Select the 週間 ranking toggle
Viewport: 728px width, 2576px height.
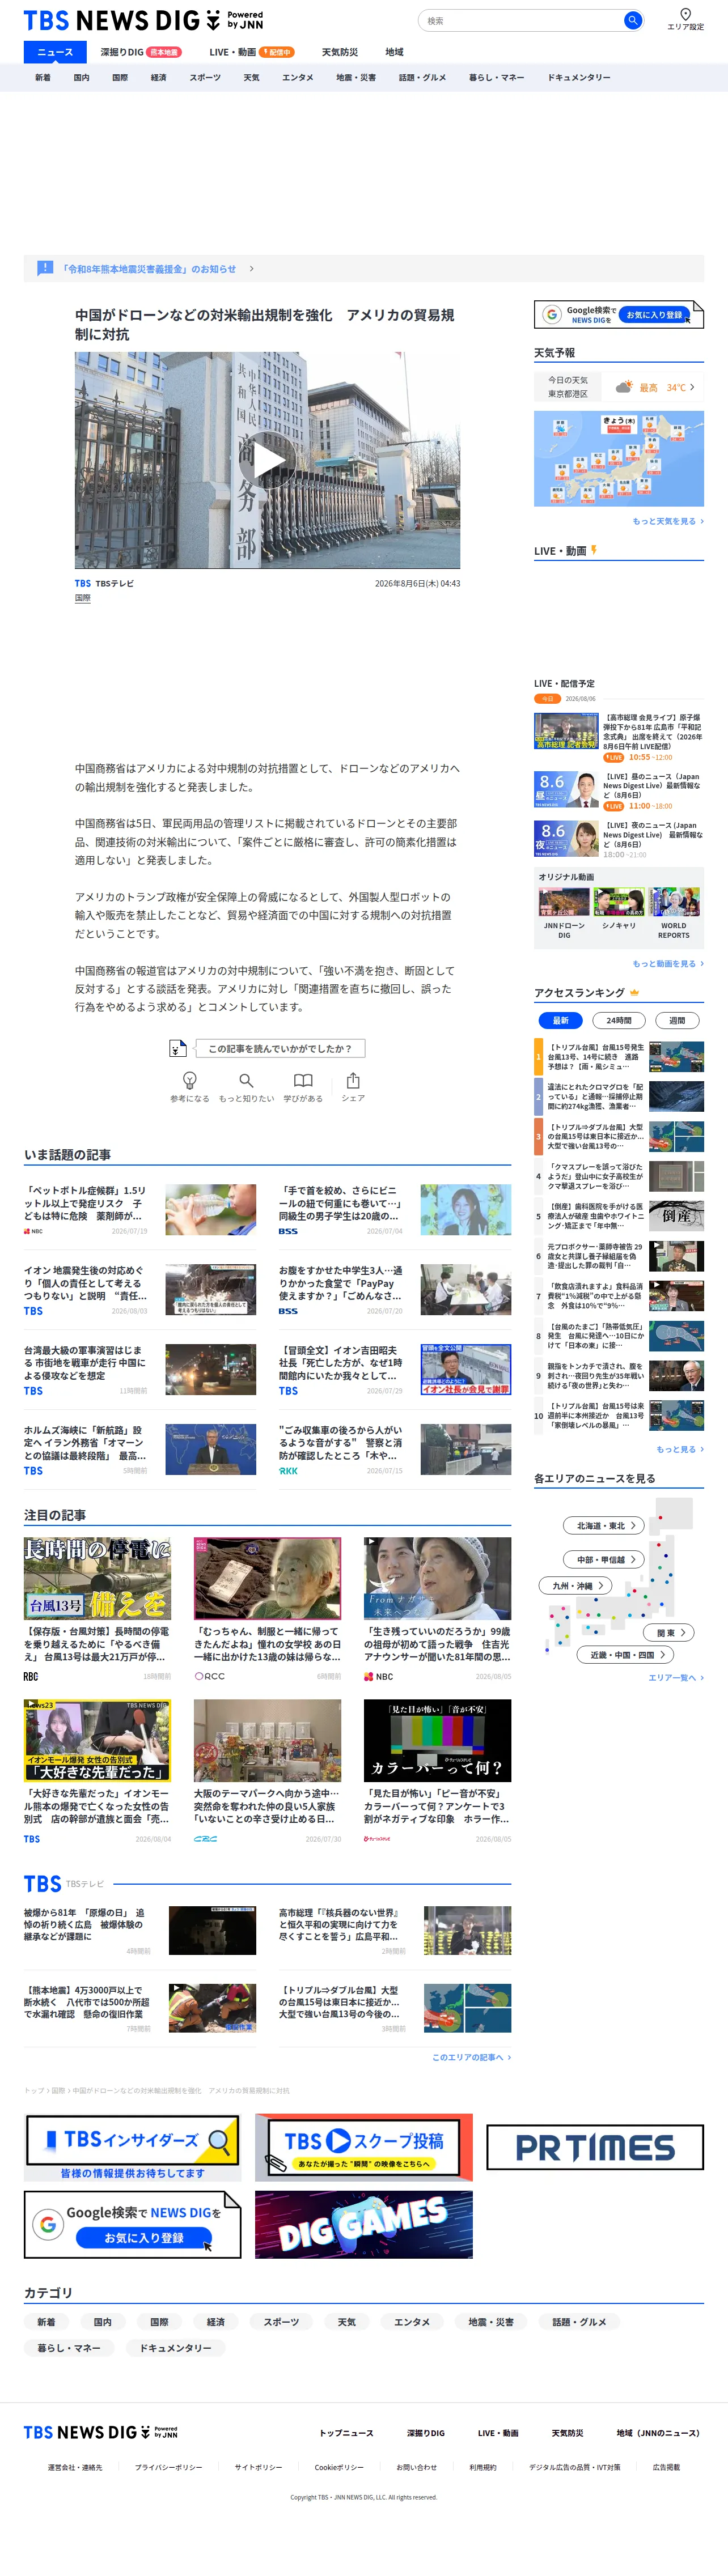[677, 1020]
